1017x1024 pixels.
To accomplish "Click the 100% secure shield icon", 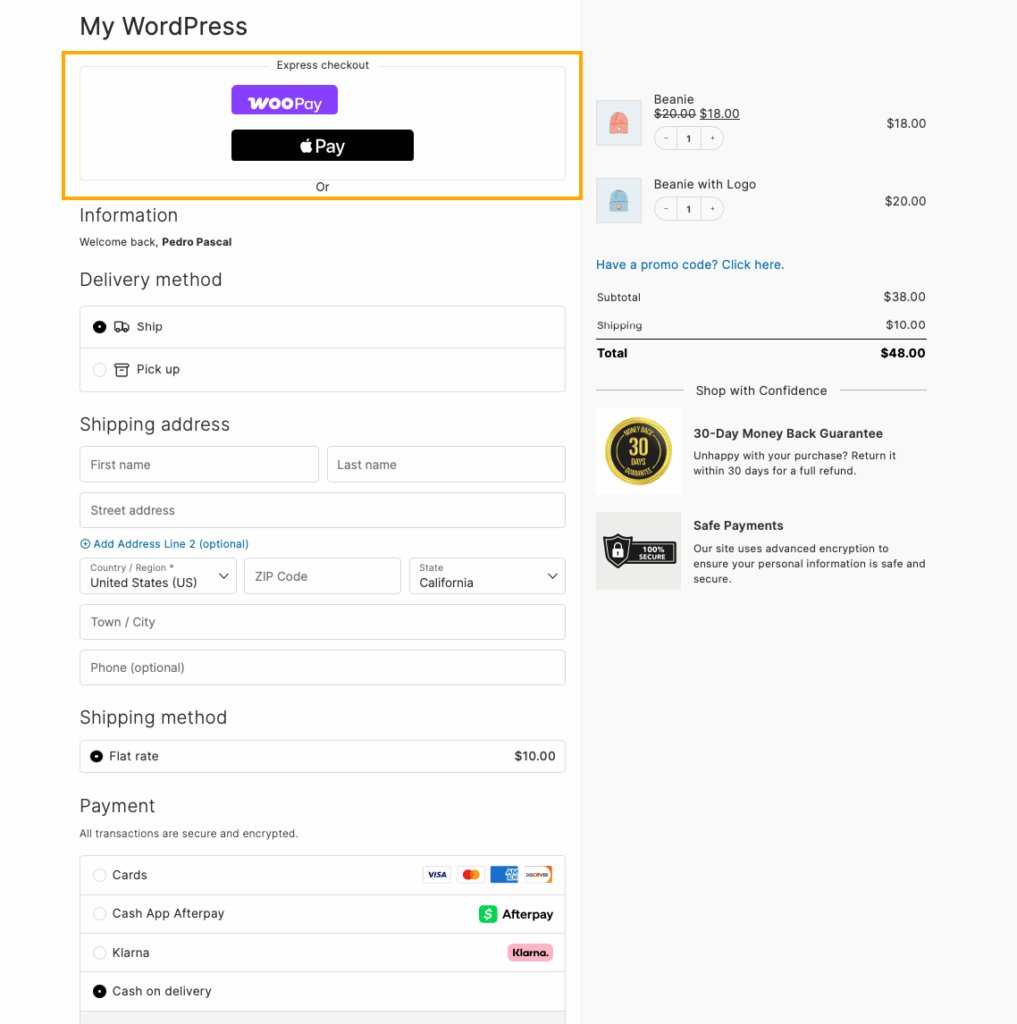I will (638, 551).
